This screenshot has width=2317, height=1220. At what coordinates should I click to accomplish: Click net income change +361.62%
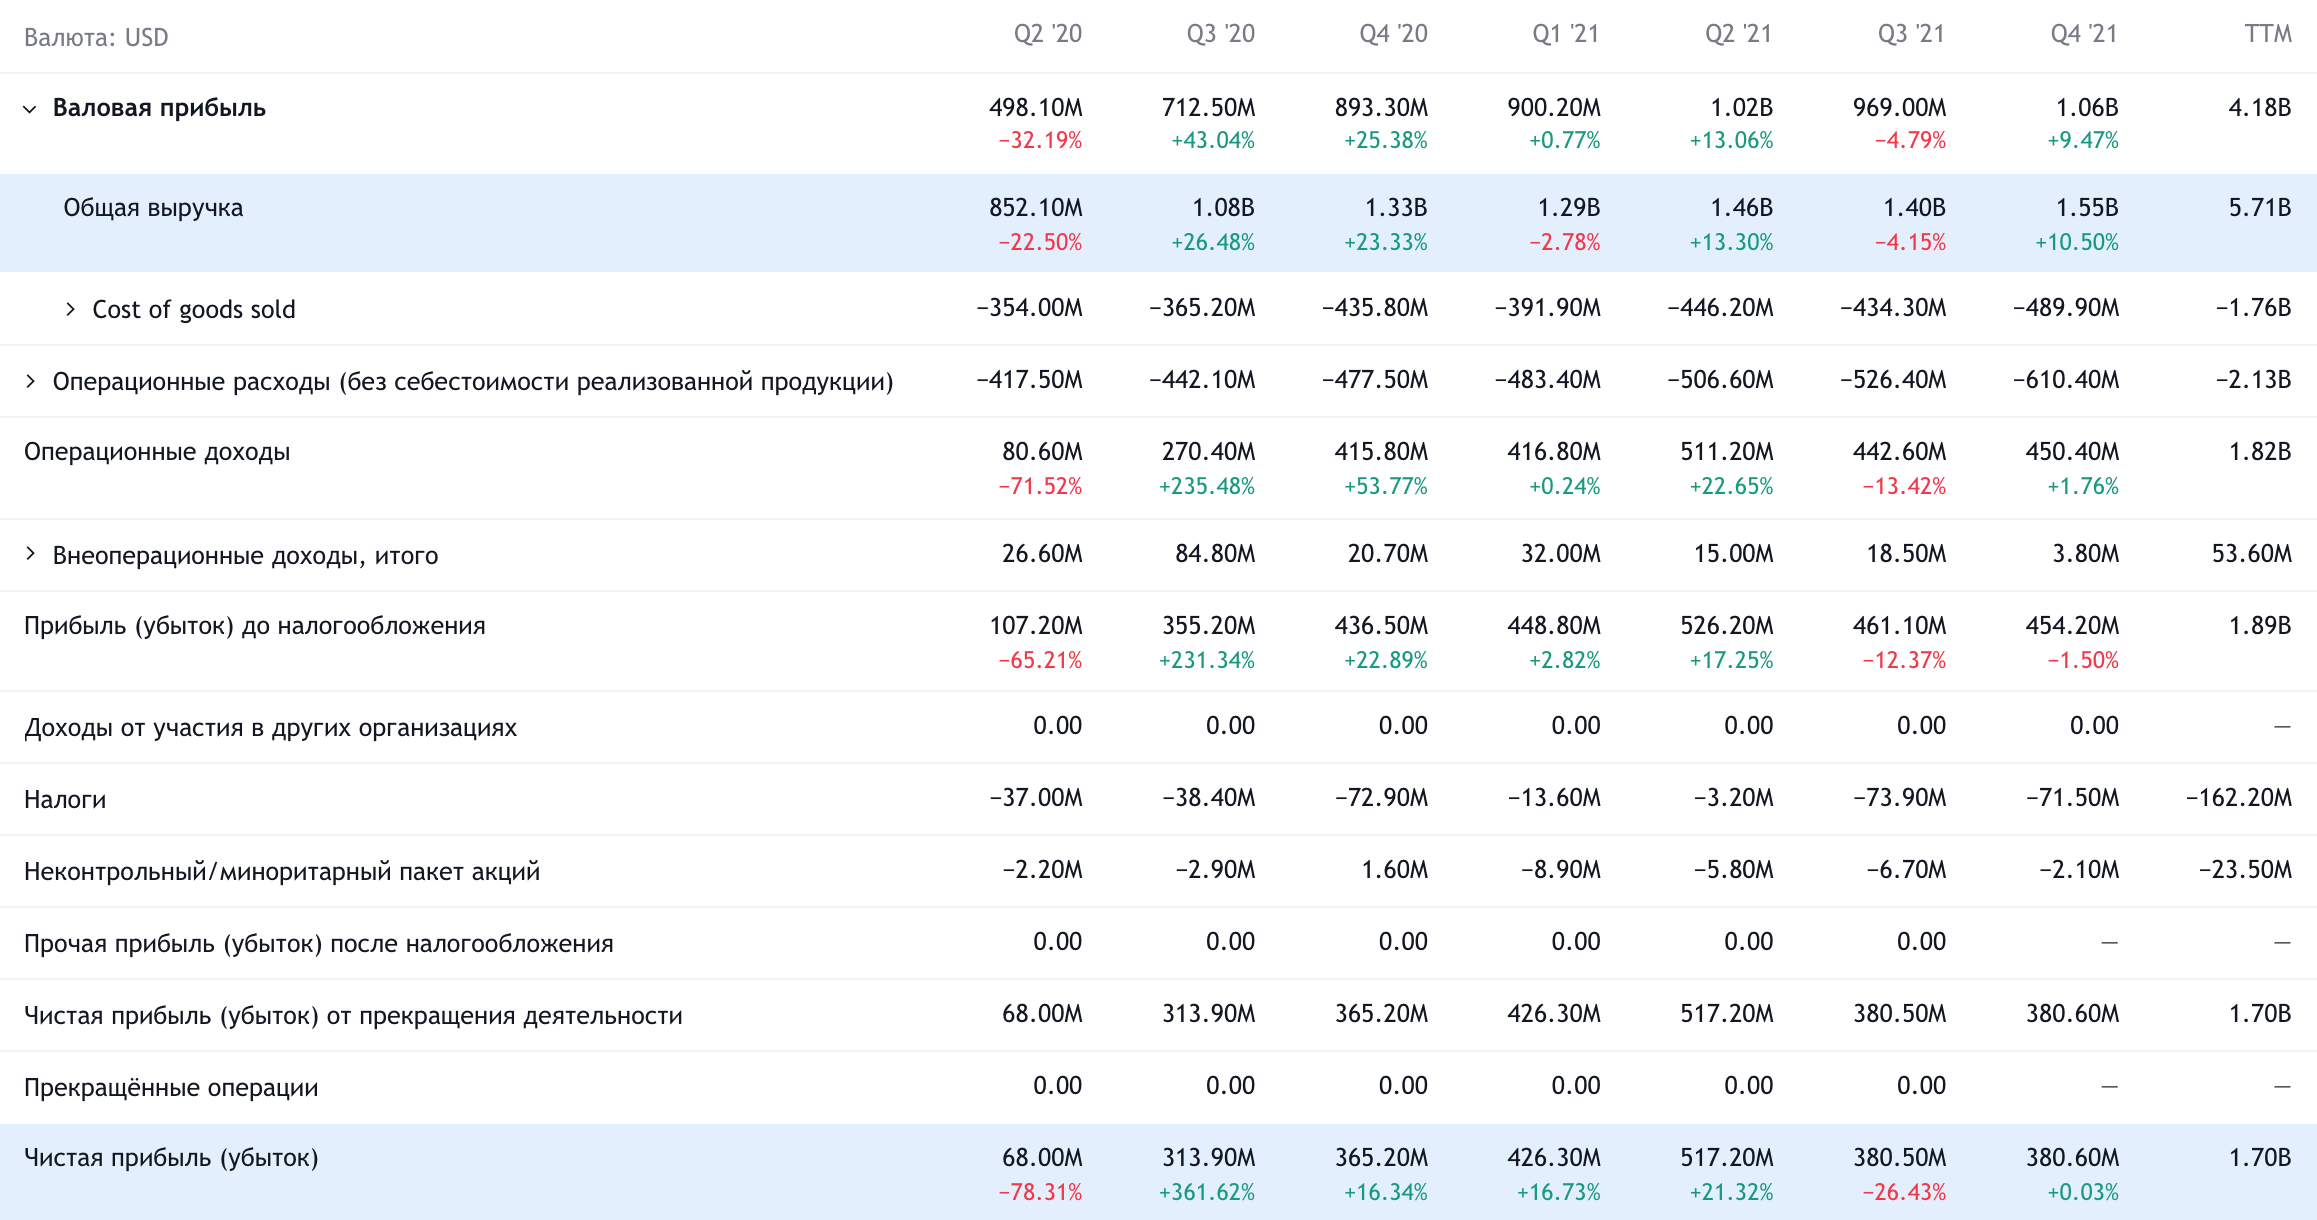(1207, 1193)
